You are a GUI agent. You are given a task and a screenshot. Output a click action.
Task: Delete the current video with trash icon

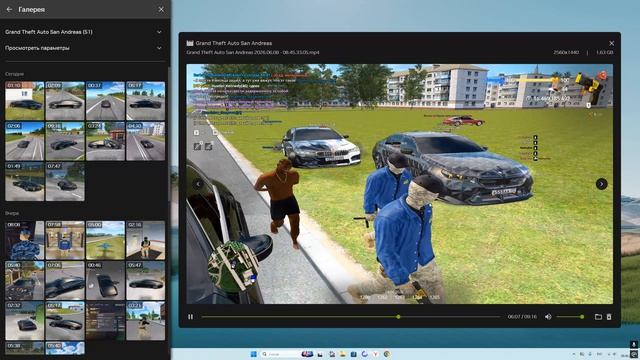coord(609,317)
